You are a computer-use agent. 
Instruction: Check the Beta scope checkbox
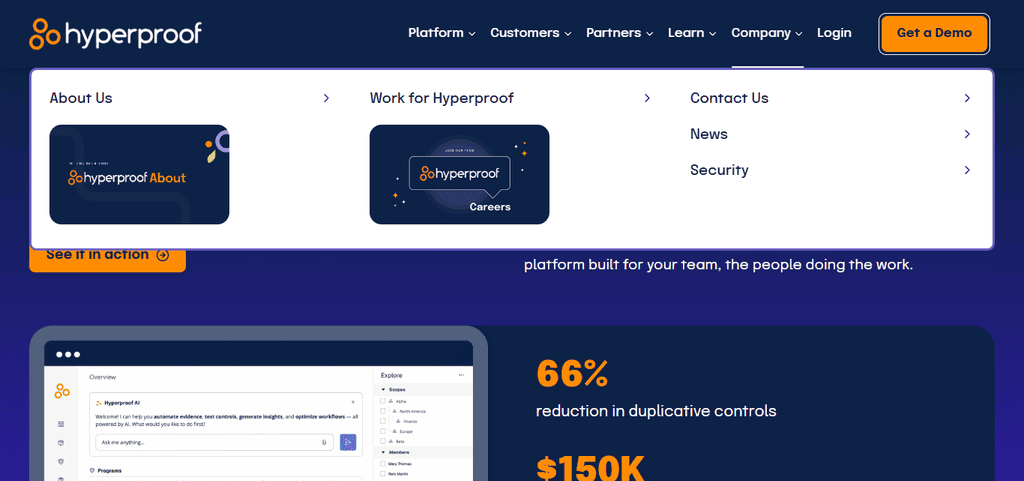383,442
